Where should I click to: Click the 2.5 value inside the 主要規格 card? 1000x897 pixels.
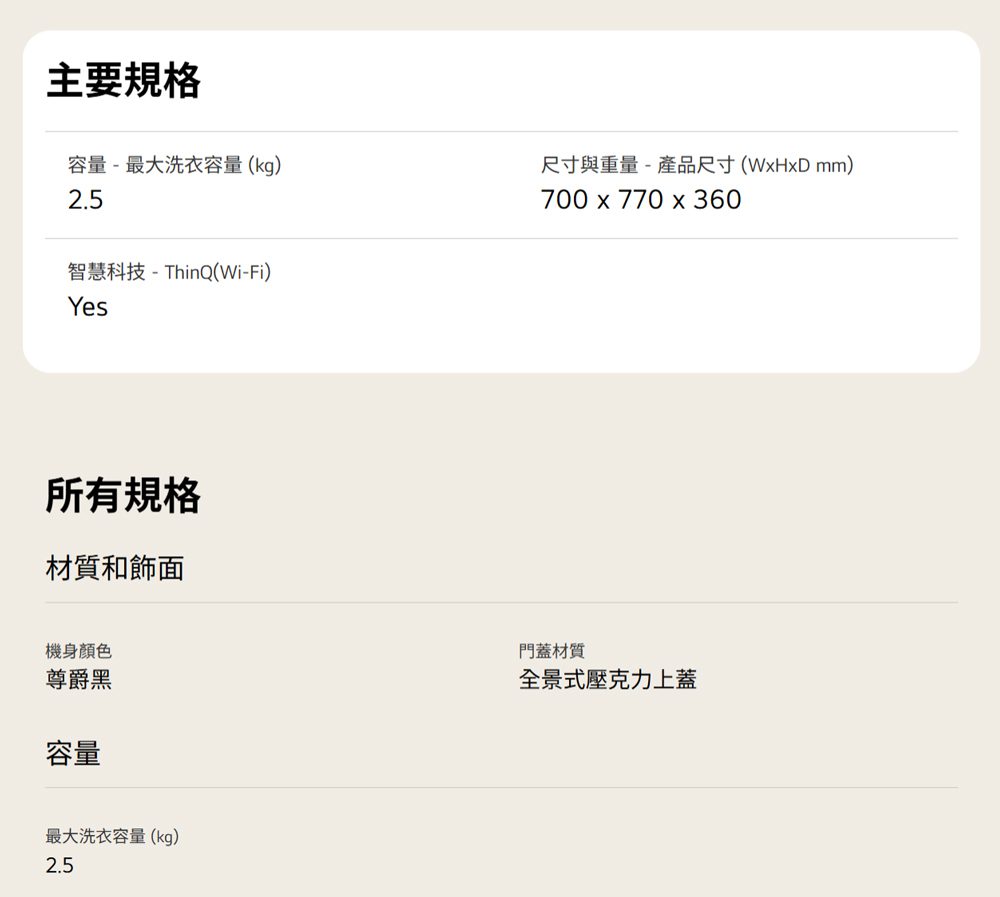(x=85, y=200)
